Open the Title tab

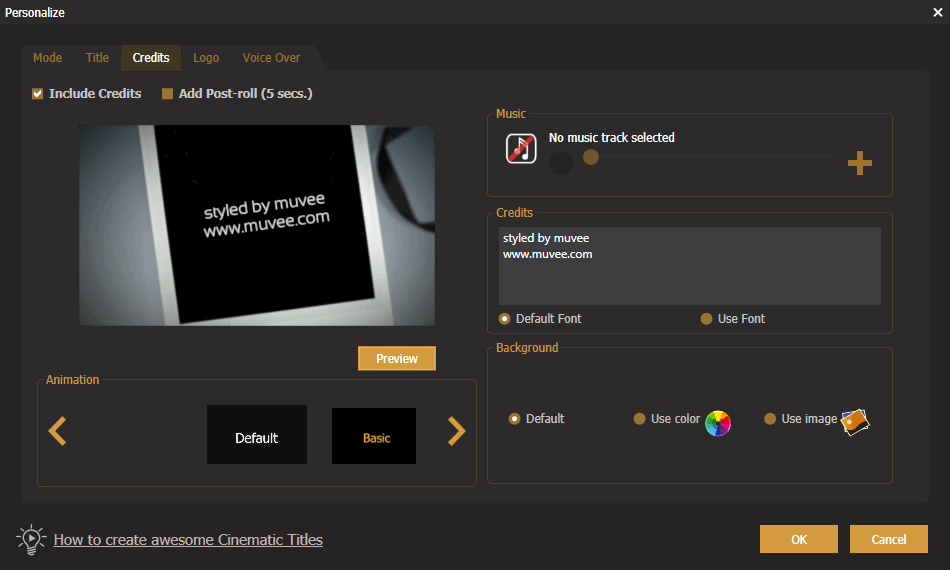(97, 58)
